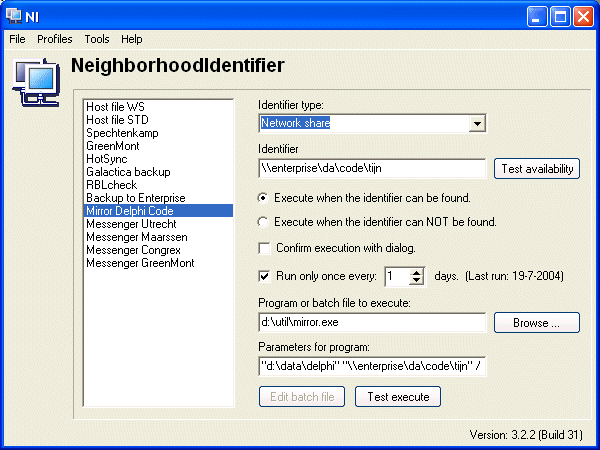
Task: Close the NI window
Action: pos(583,17)
